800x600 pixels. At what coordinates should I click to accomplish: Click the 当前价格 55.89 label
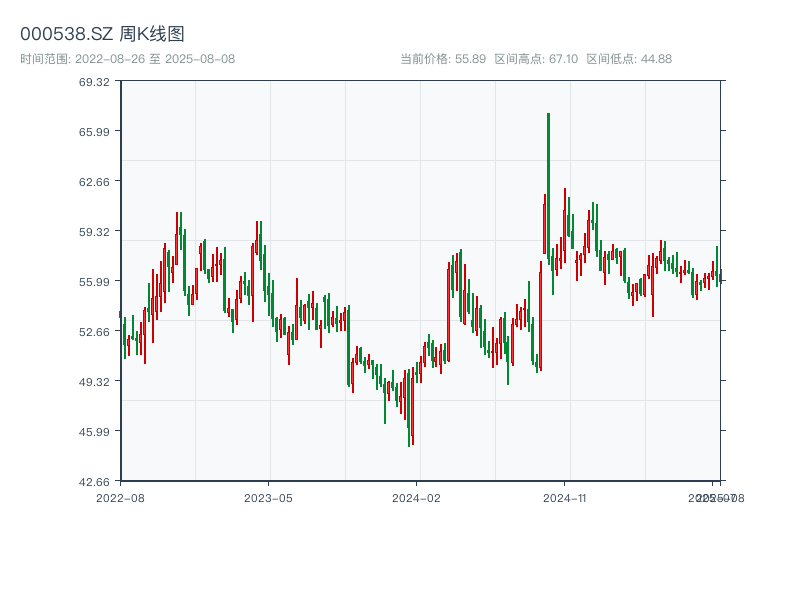coord(443,59)
